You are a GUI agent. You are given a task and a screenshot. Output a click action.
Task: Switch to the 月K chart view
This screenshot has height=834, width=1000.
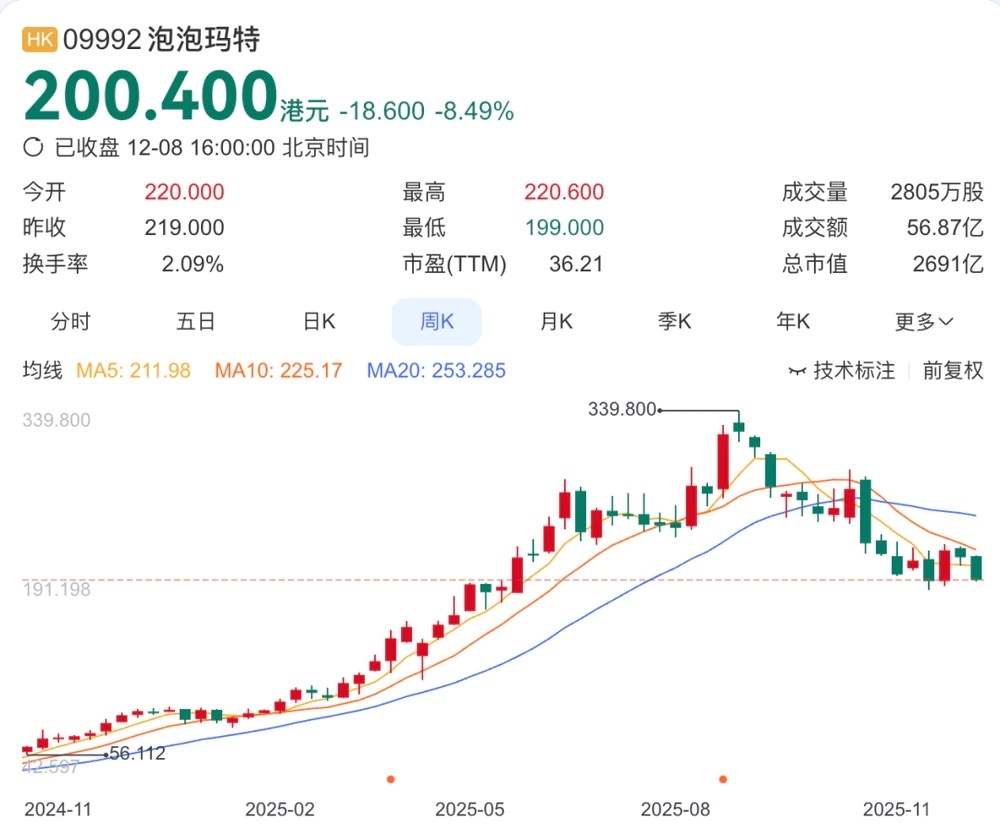pyautogui.click(x=555, y=322)
